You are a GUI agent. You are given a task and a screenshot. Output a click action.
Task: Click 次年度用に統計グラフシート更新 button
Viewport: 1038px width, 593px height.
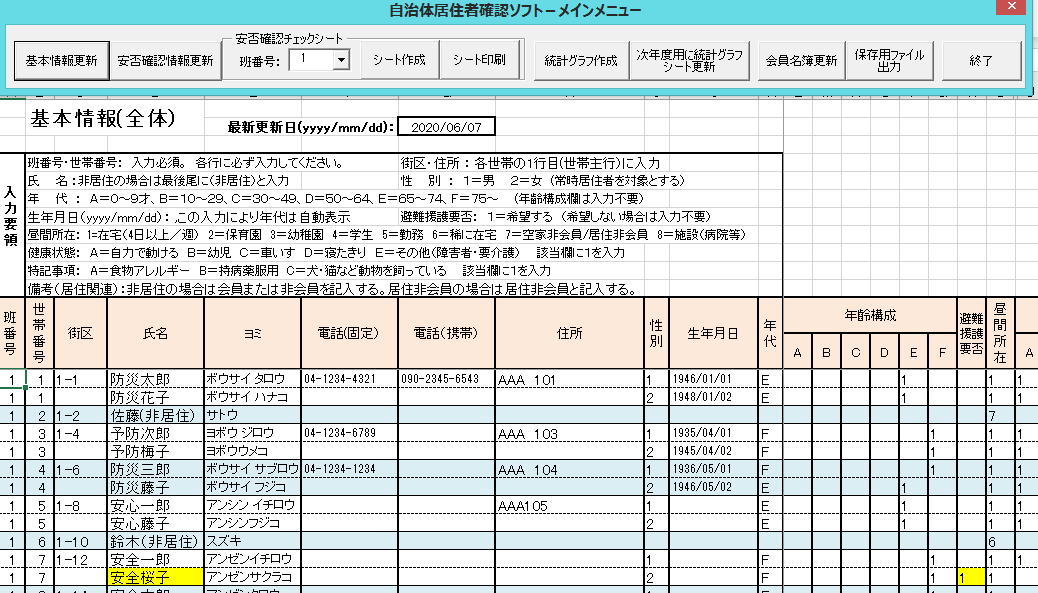pyautogui.click(x=690, y=60)
